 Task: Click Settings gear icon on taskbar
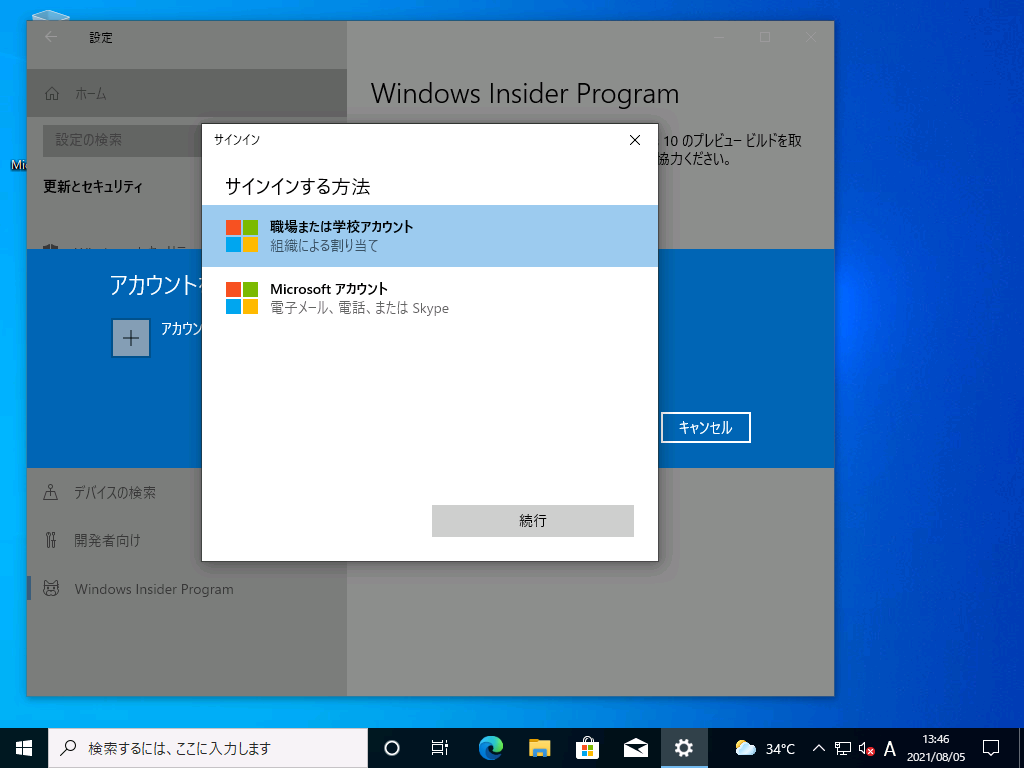coord(684,748)
